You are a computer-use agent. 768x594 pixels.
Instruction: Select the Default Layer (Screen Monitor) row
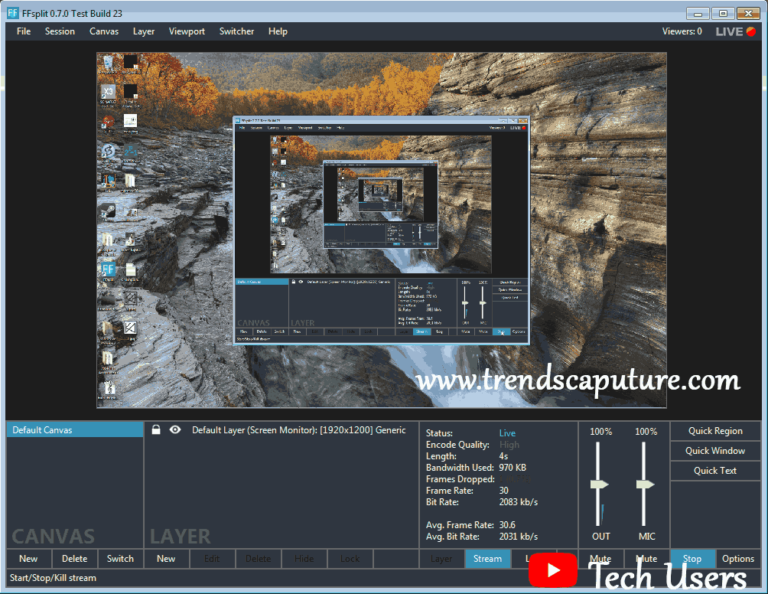tap(282, 430)
